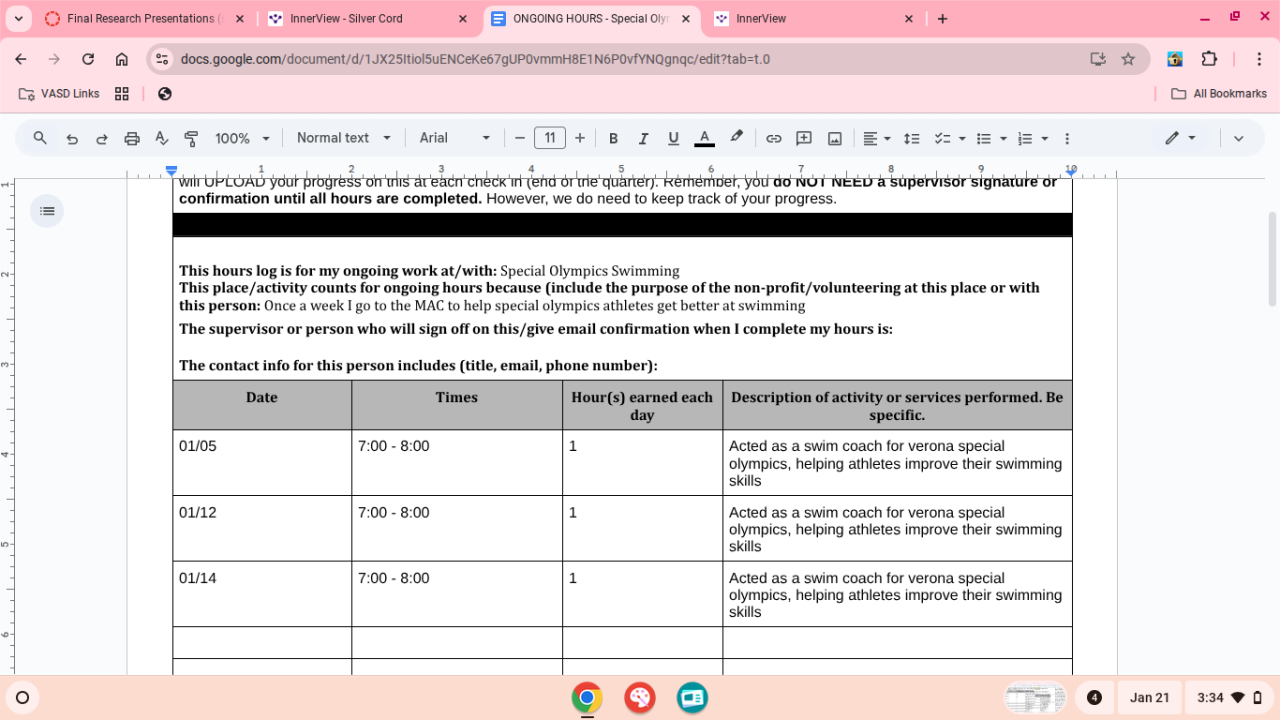Open the All Bookmarks folder
This screenshot has width=1280, height=720.
(1219, 94)
